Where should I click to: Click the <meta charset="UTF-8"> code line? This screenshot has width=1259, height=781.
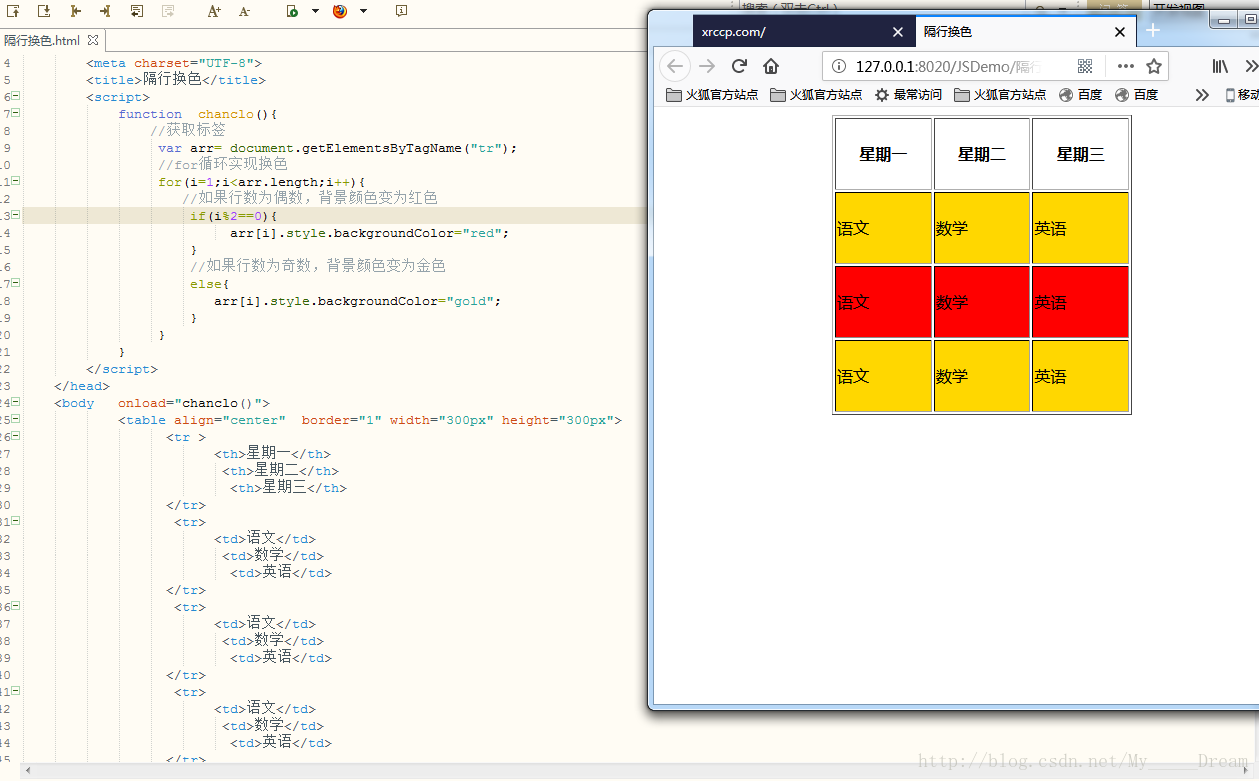(174, 63)
